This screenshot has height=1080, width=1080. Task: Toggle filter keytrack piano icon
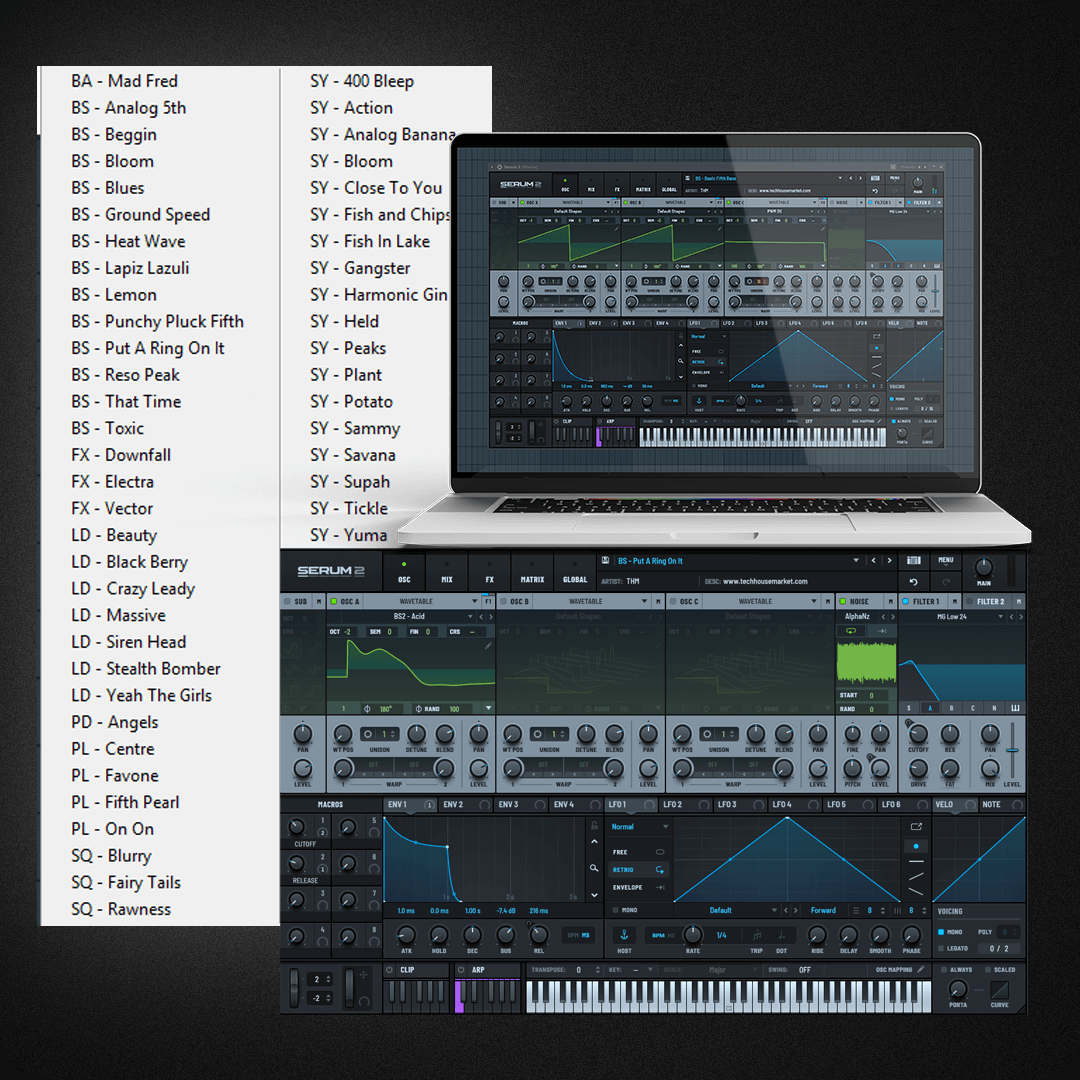pyautogui.click(x=1015, y=708)
